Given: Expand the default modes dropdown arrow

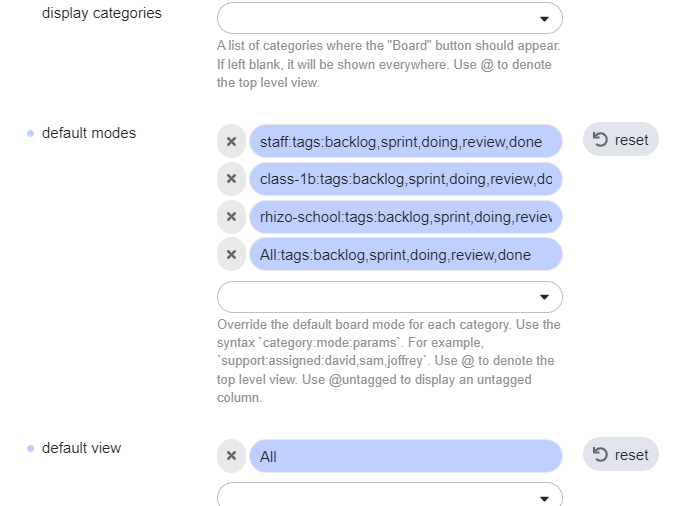Looking at the screenshot, I should tap(544, 297).
